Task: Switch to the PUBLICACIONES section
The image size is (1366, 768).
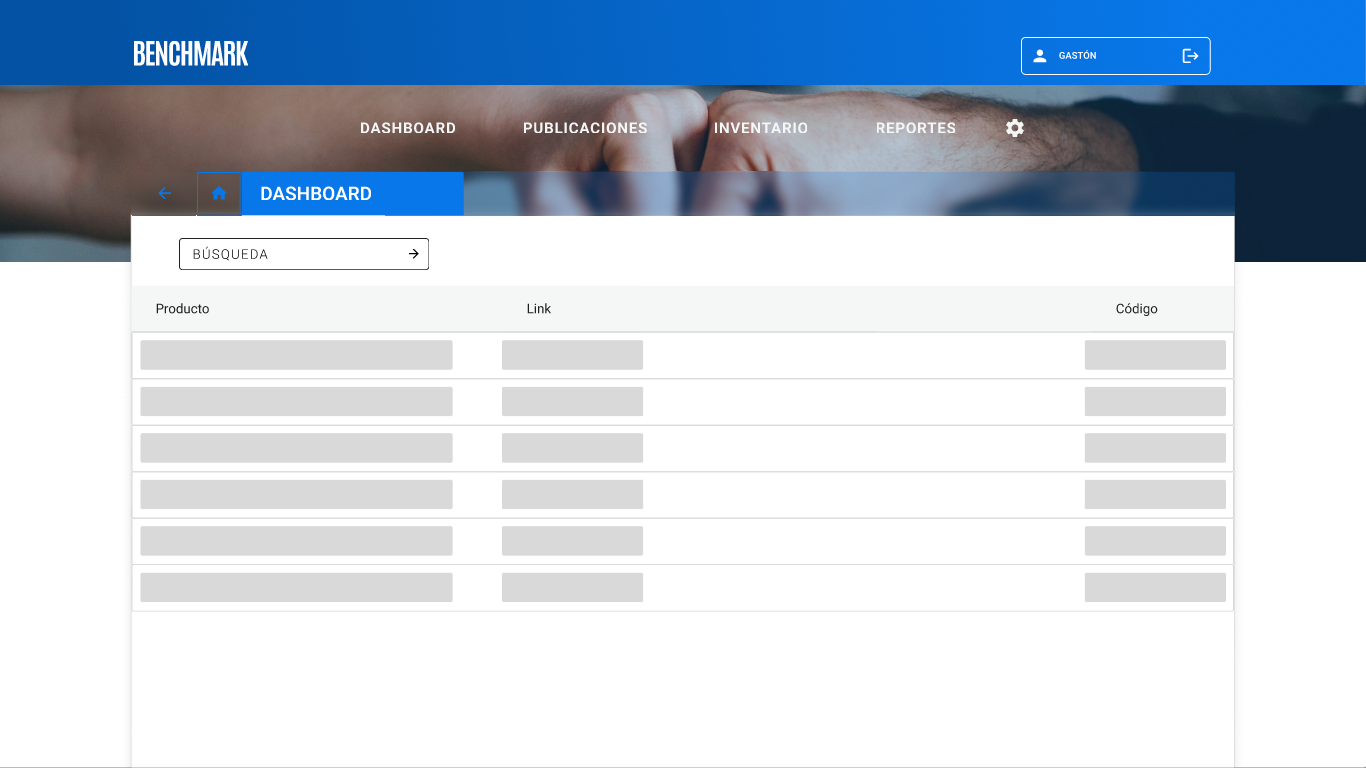Action: point(585,128)
